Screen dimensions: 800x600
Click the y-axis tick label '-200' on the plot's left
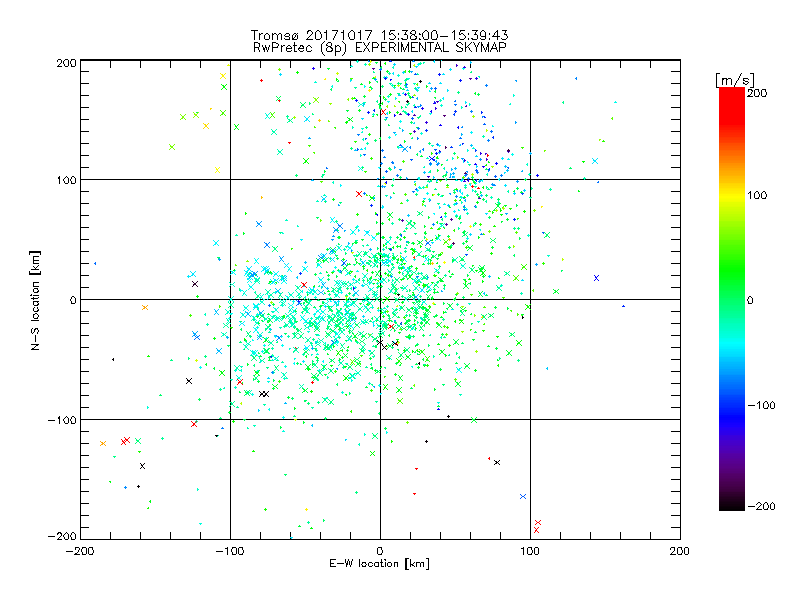(x=62, y=536)
